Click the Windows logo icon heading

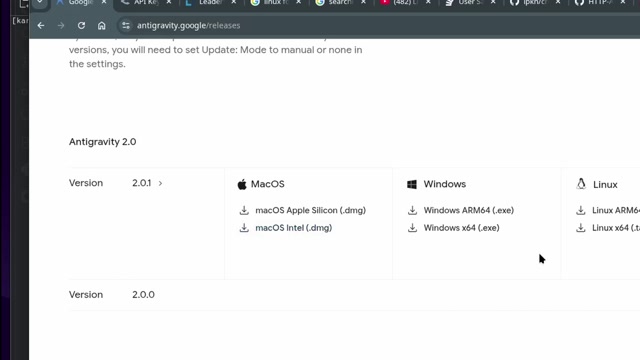(x=412, y=184)
